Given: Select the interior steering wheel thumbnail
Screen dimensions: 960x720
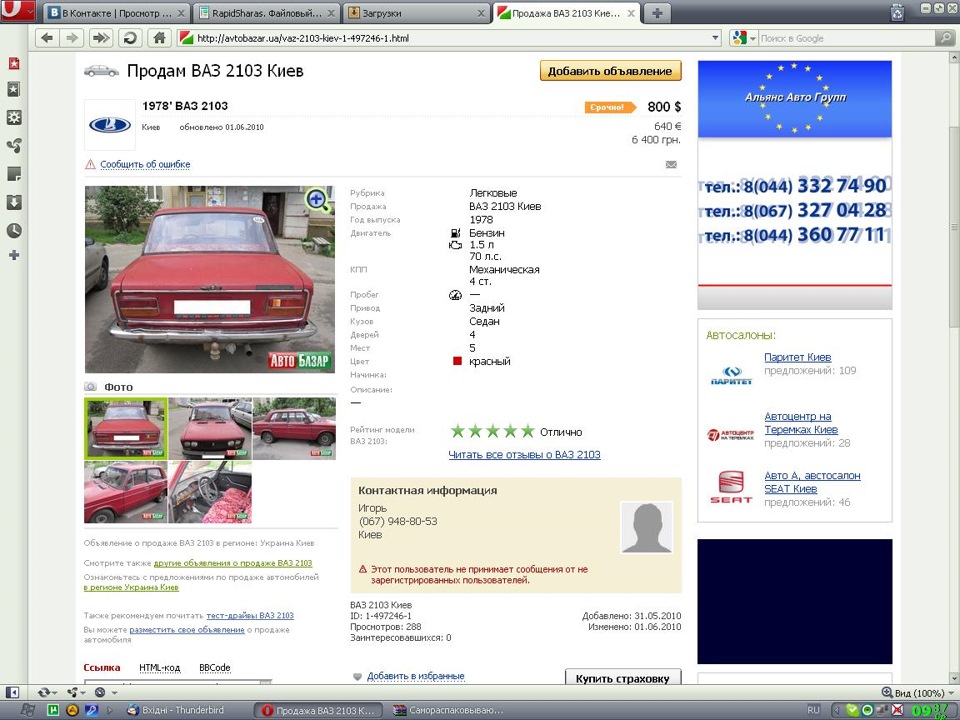Looking at the screenshot, I should pos(210,492).
